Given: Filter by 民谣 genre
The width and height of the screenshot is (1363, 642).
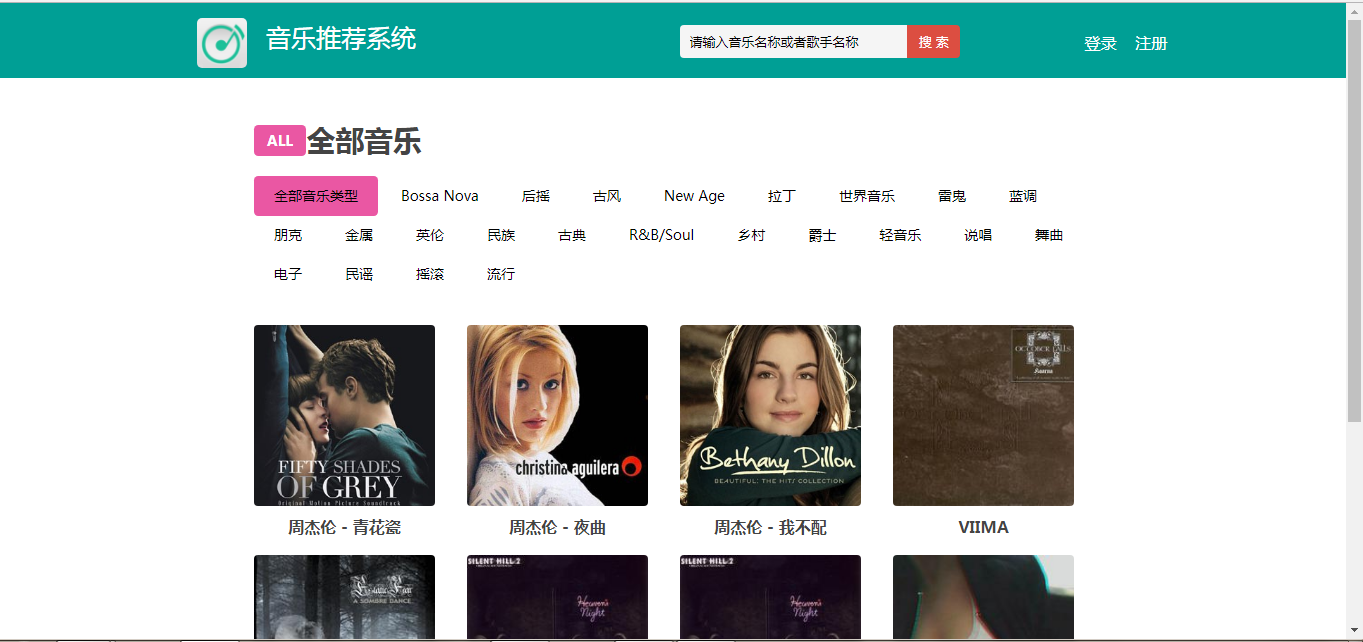Looking at the screenshot, I should coord(359,274).
